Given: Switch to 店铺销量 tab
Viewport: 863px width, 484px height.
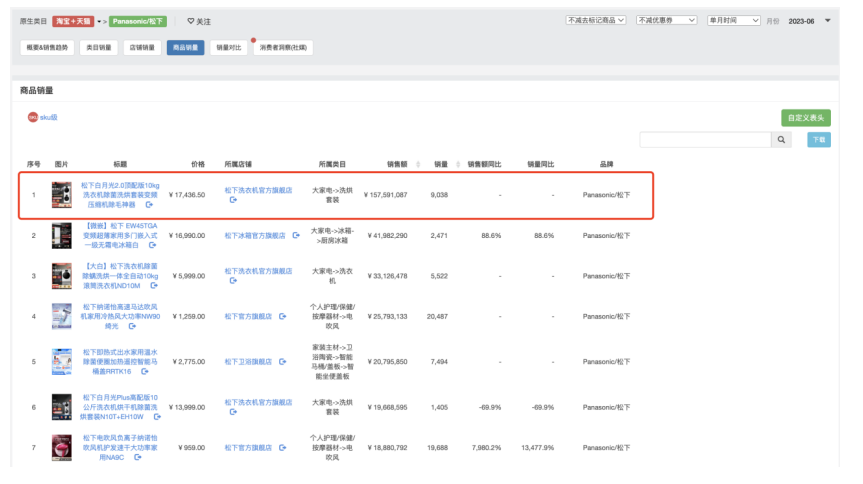Looking at the screenshot, I should coord(142,47).
